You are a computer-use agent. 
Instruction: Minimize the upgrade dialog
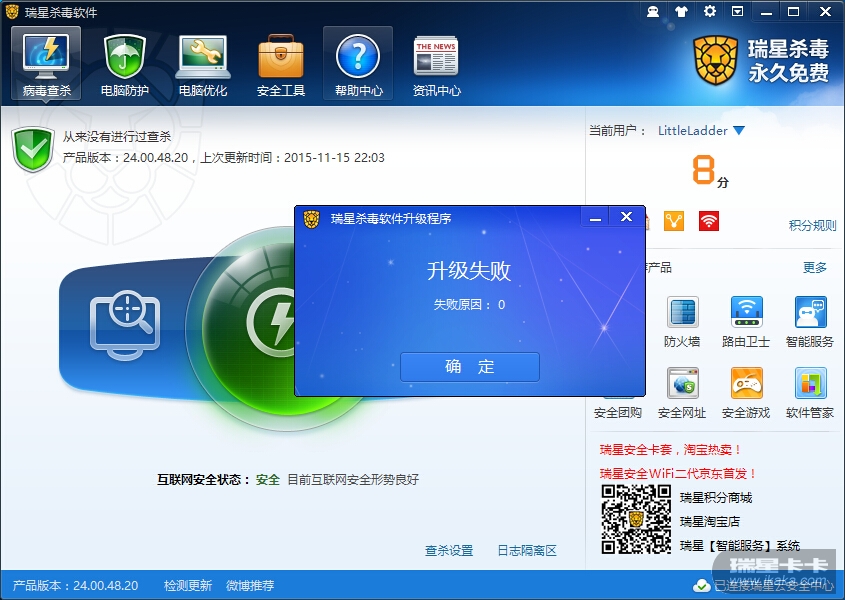pyautogui.click(x=595, y=217)
